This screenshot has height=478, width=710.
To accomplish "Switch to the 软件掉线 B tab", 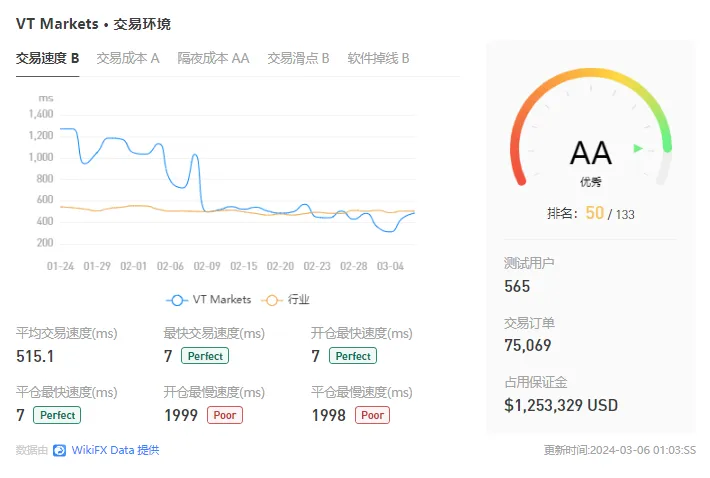I will (378, 58).
